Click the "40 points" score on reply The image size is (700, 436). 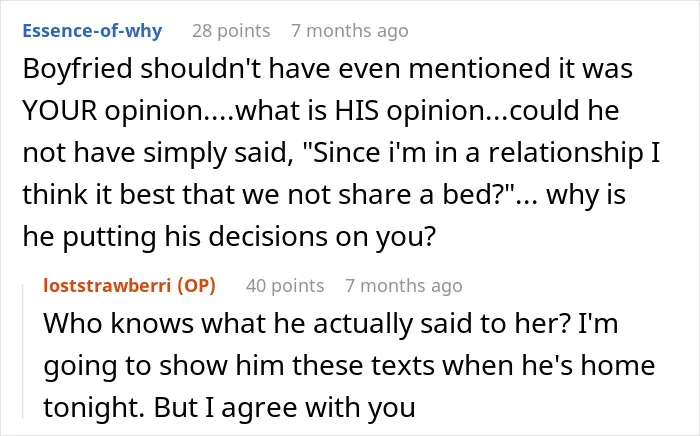point(285,286)
